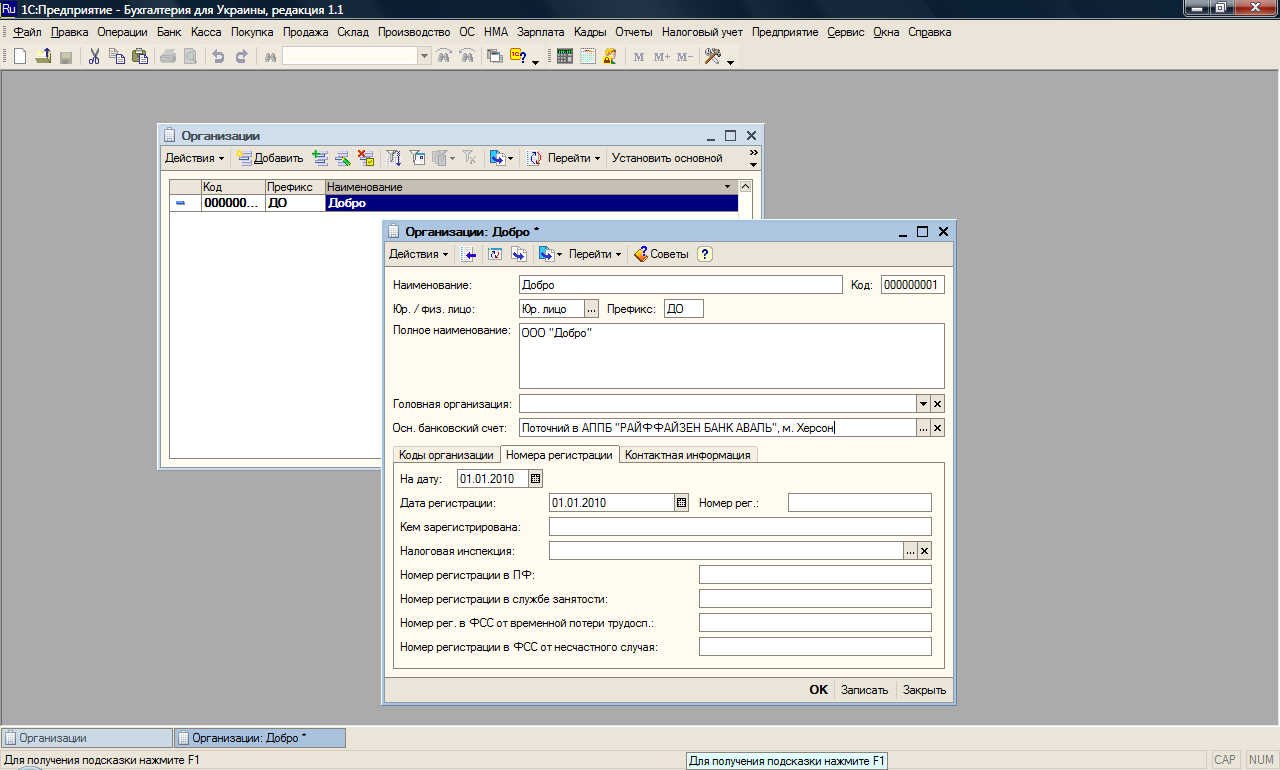
Task: Open Действия dropdown in Добро form
Action: (x=418, y=254)
